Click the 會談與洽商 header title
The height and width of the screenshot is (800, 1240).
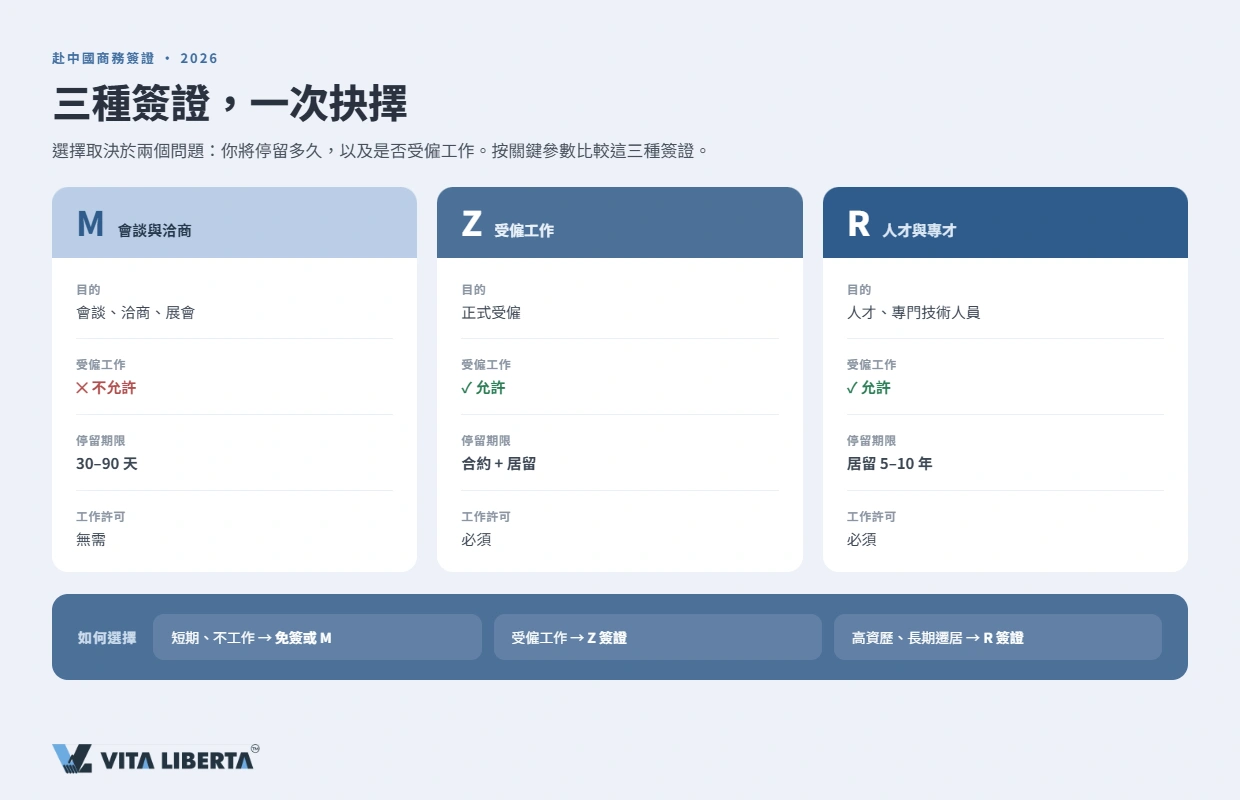(x=155, y=230)
